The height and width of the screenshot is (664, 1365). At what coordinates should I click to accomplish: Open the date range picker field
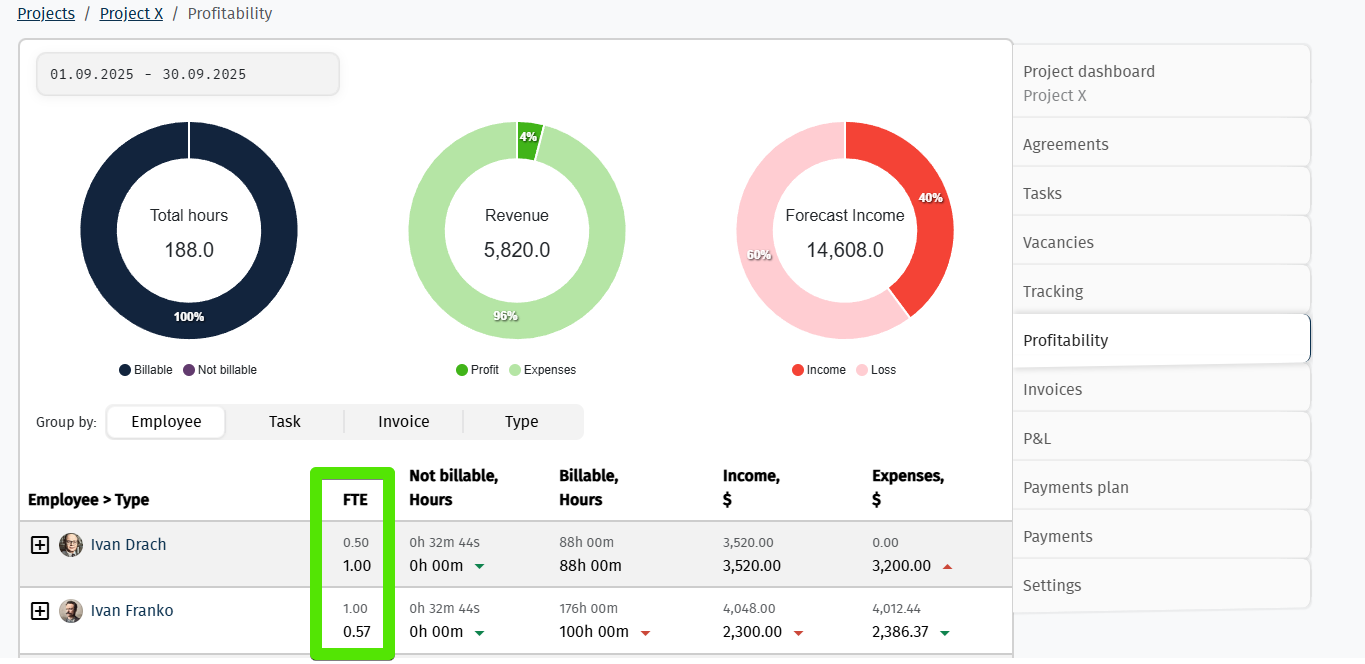pyautogui.click(x=188, y=75)
